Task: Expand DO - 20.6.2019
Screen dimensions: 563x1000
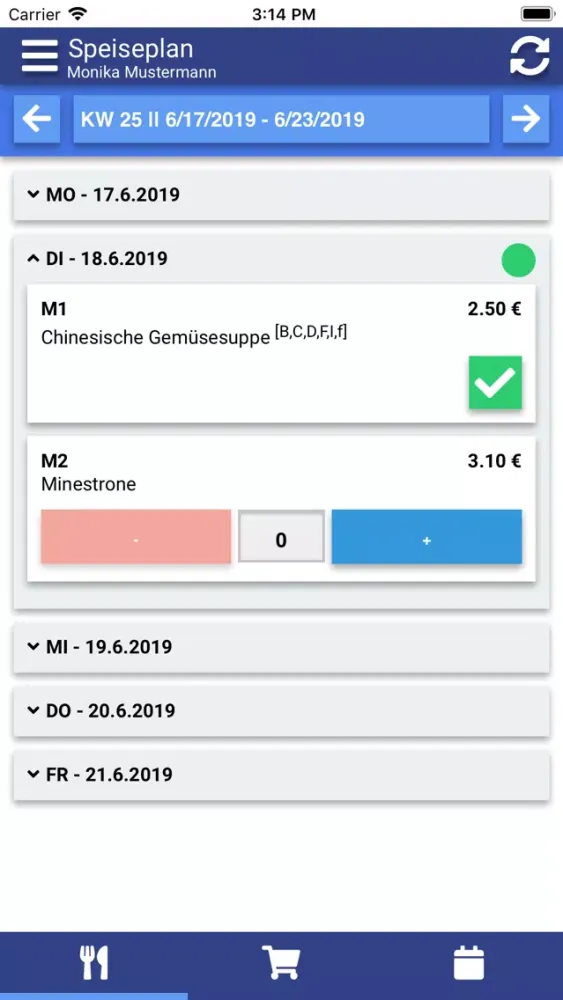Action: 281,711
